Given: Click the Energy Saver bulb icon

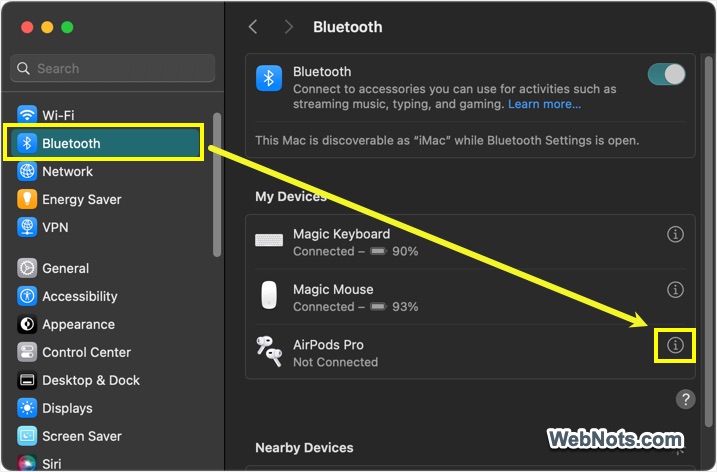Looking at the screenshot, I should click(x=27, y=199).
